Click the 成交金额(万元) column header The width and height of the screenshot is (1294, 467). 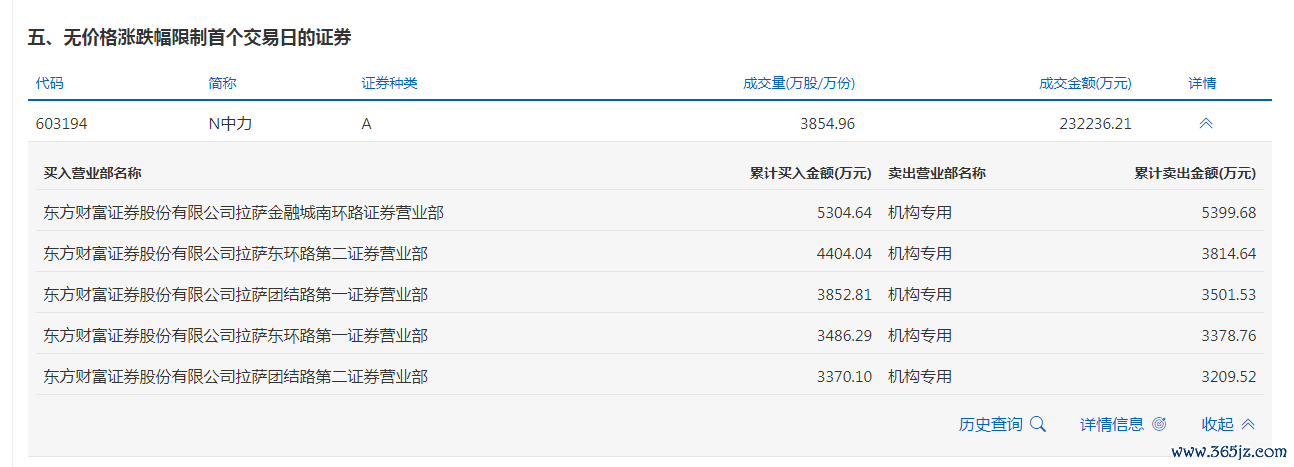pyautogui.click(x=1085, y=83)
